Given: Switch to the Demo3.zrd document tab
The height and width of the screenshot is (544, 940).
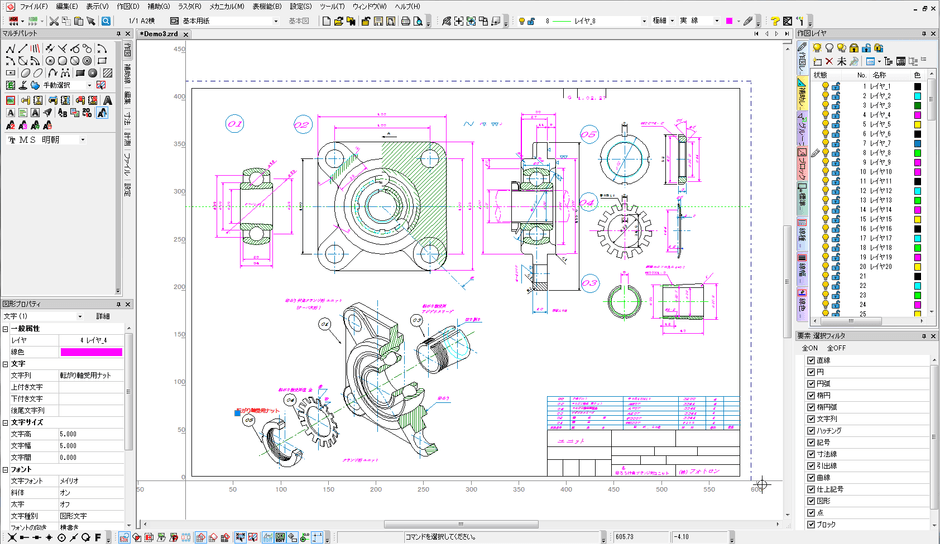Looking at the screenshot, I should (160, 34).
